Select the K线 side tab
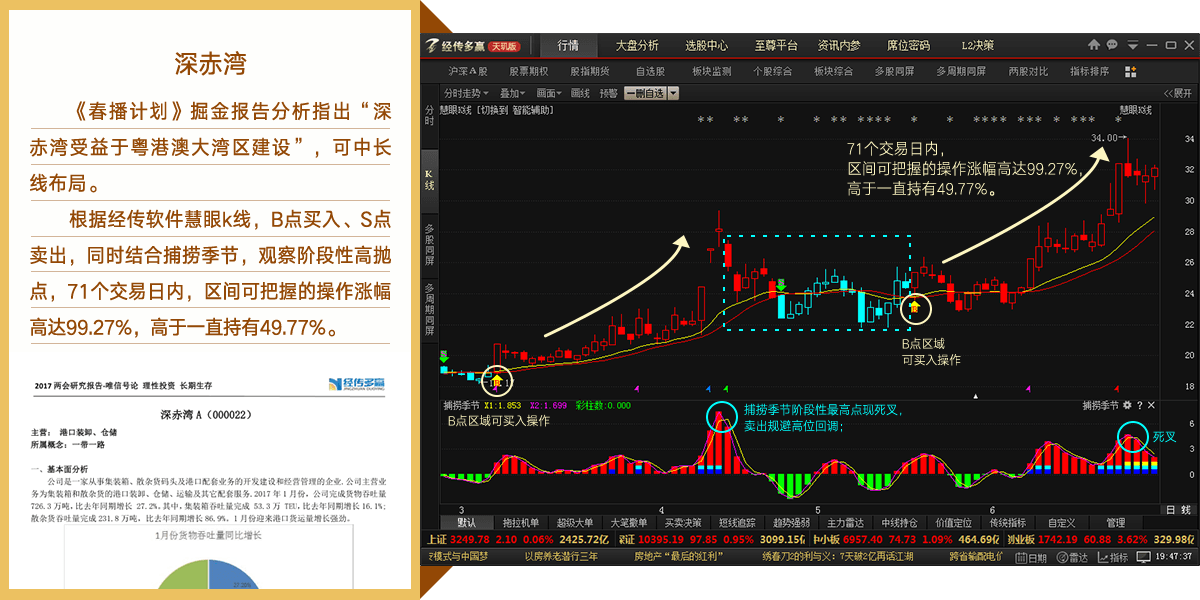This screenshot has height=600, width=1200. [430, 179]
